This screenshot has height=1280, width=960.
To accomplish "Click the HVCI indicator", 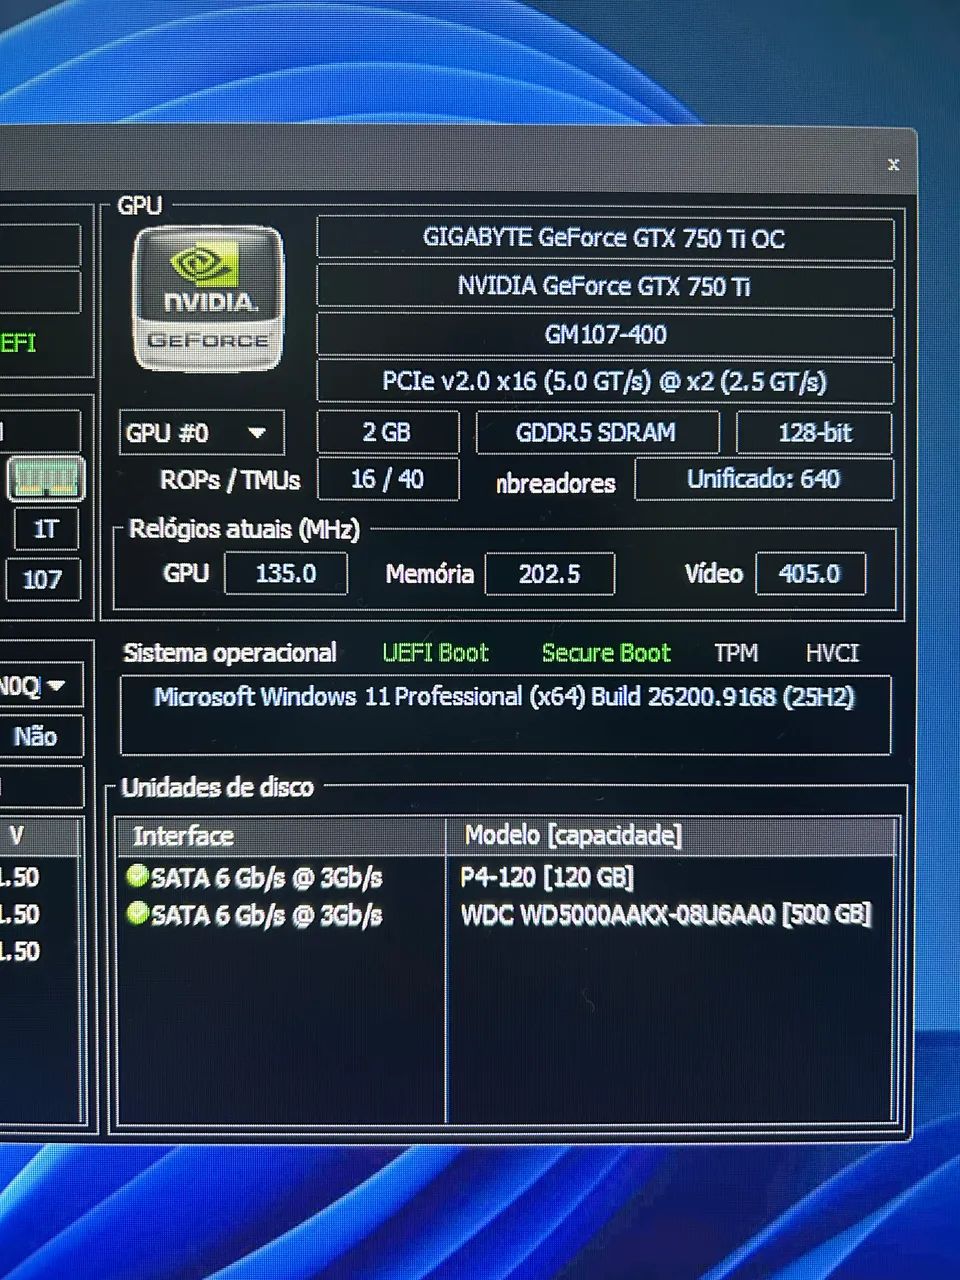I will [x=832, y=653].
